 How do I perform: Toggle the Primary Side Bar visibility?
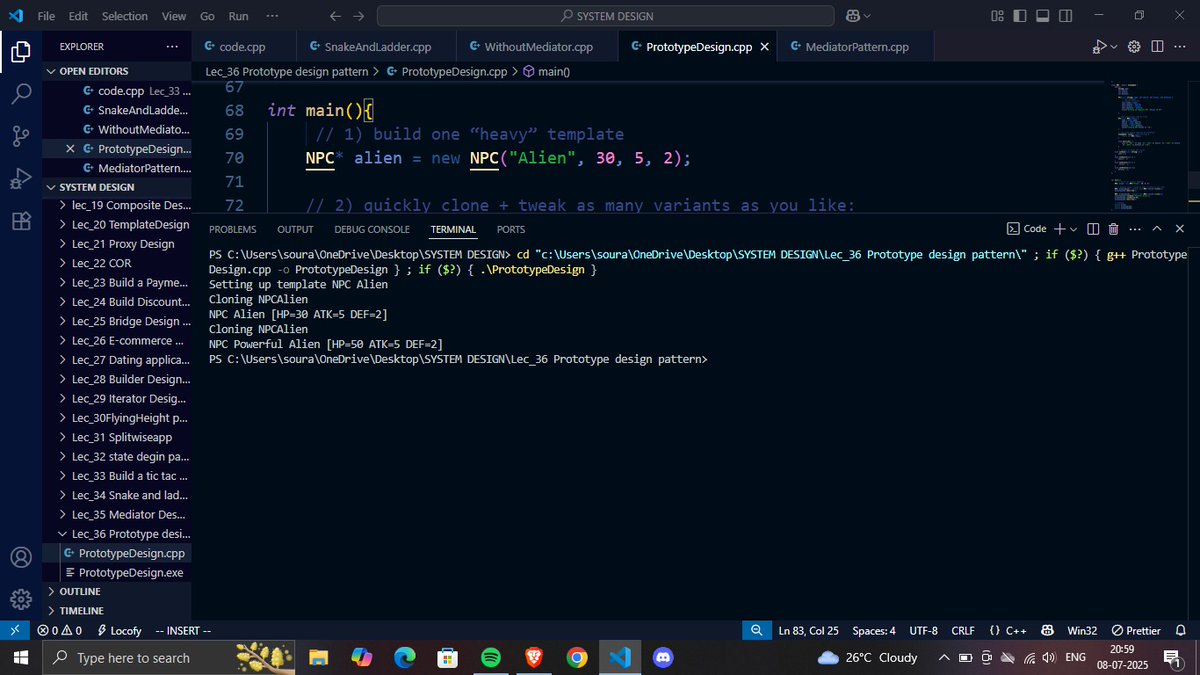1020,16
